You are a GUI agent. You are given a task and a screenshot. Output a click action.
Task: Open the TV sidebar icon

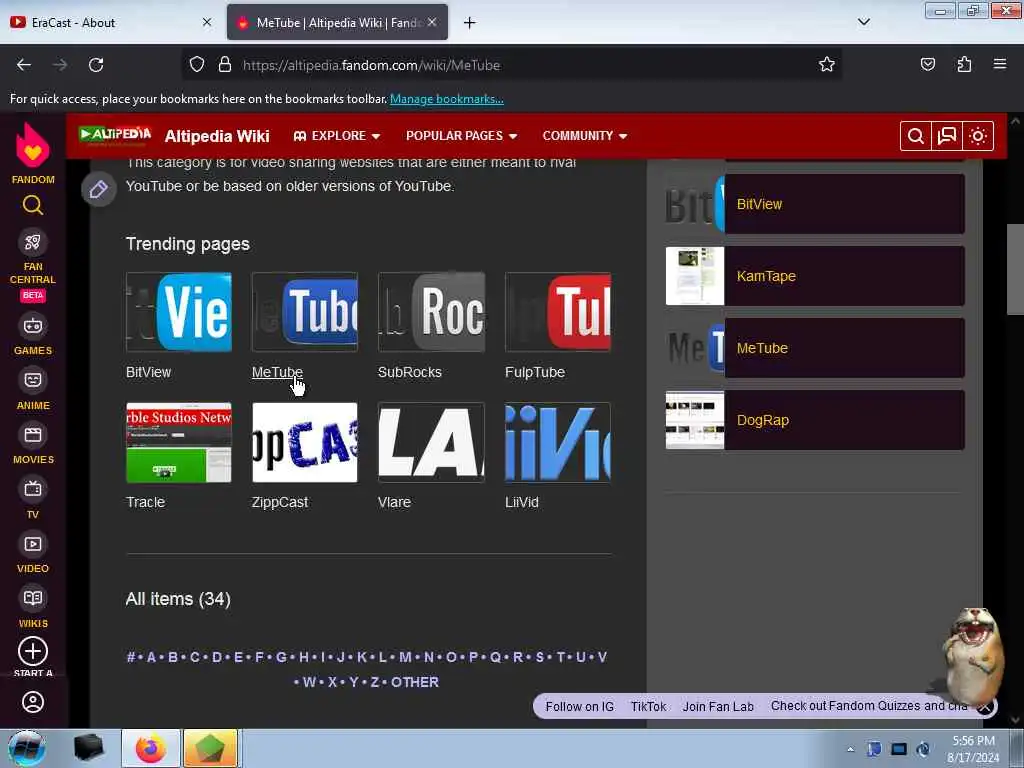tap(33, 489)
